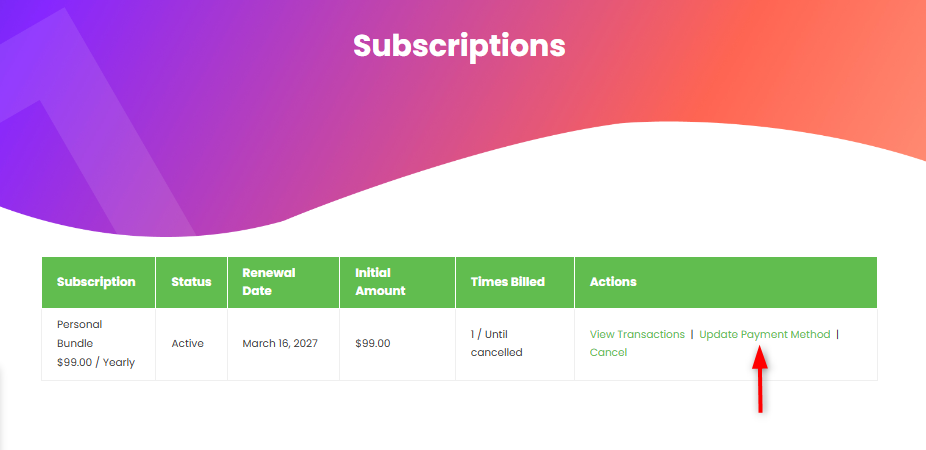Select the Personal Bundle subscription name
Image resolution: width=926 pixels, height=450 pixels.
[x=80, y=334]
